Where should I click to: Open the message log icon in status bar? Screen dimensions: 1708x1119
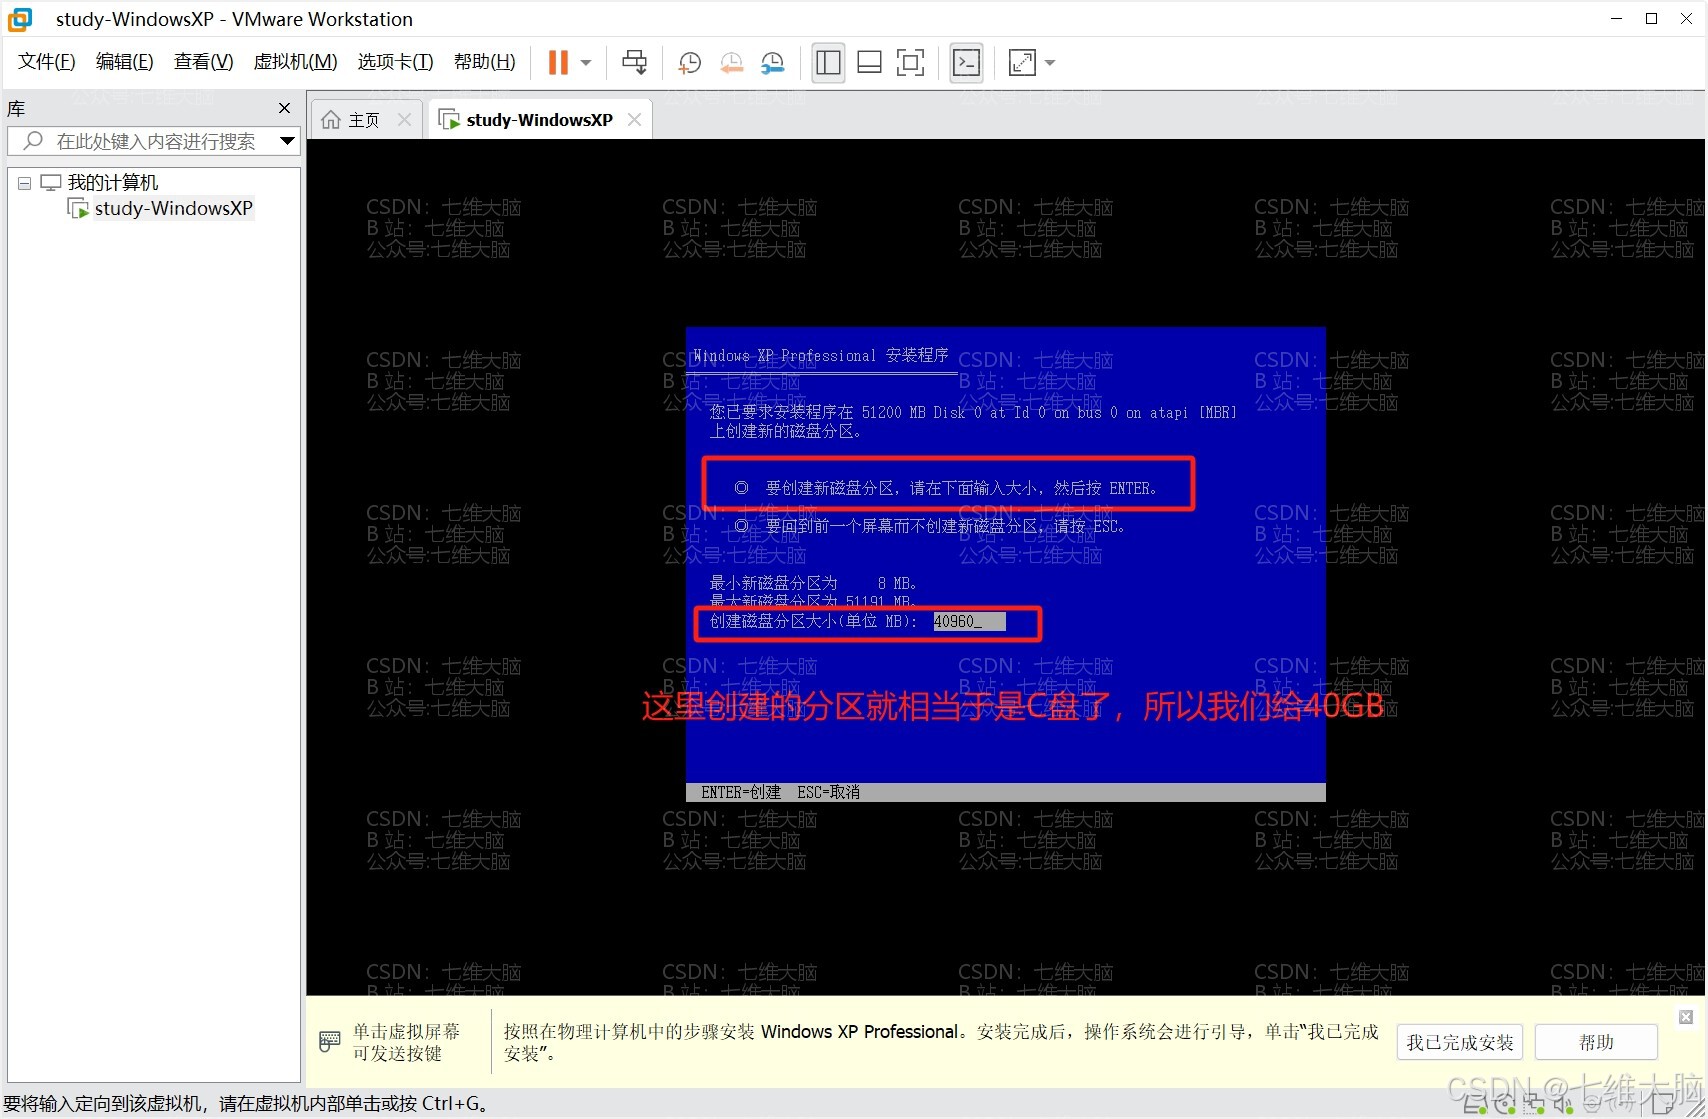click(x=1663, y=1105)
